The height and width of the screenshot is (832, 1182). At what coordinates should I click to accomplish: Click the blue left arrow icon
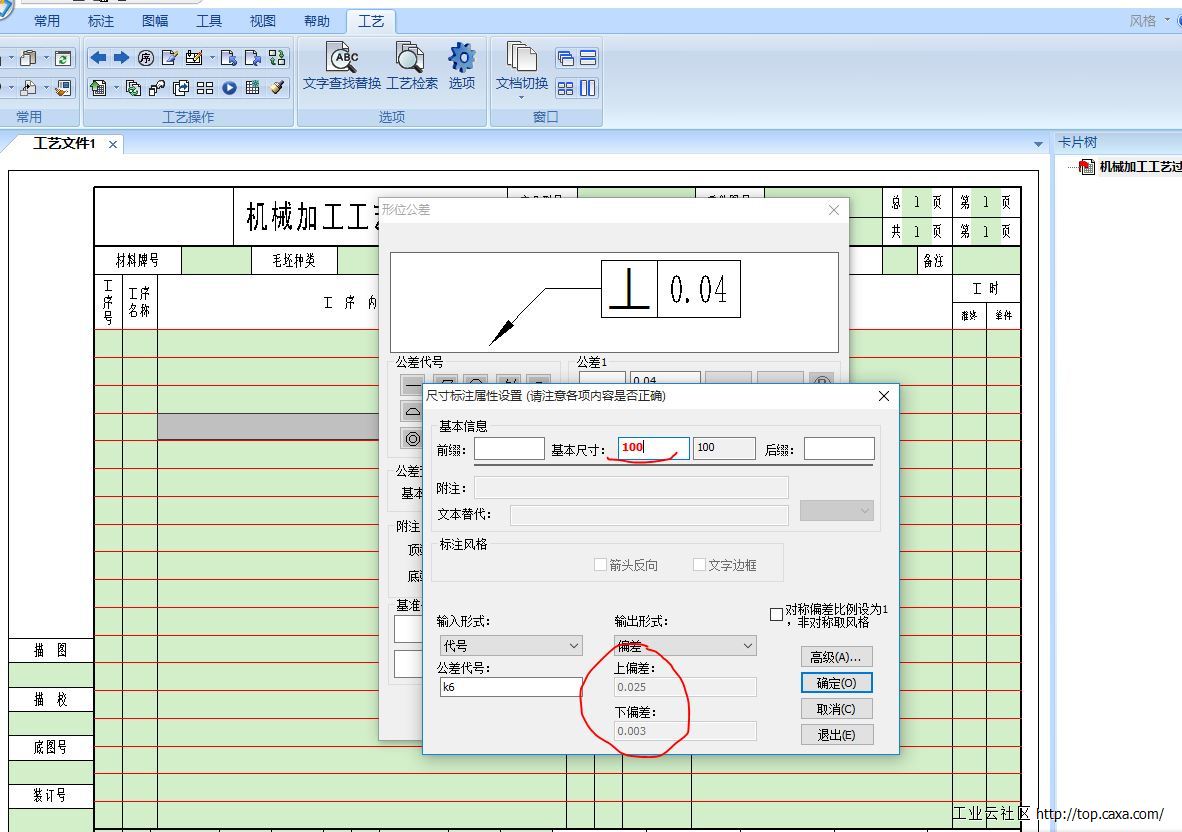point(98,58)
